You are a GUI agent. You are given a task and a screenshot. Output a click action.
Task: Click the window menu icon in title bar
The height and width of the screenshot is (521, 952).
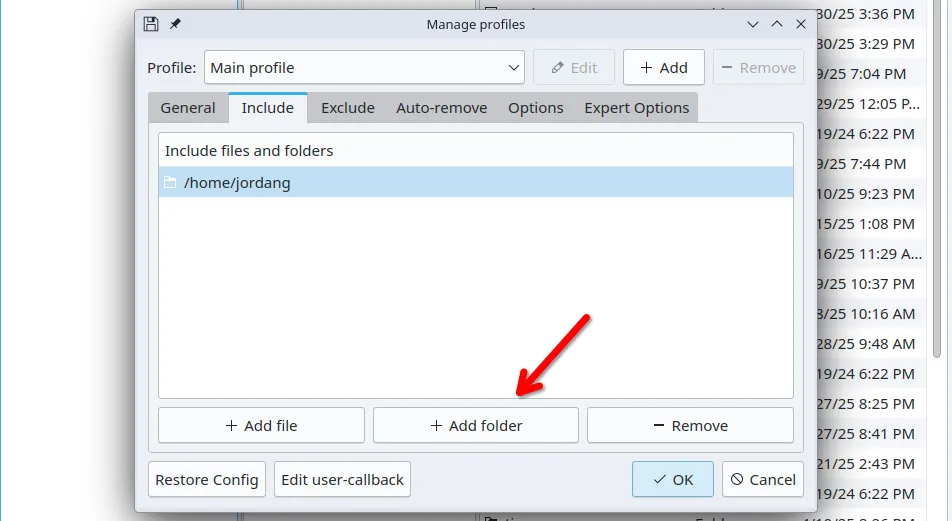point(151,24)
